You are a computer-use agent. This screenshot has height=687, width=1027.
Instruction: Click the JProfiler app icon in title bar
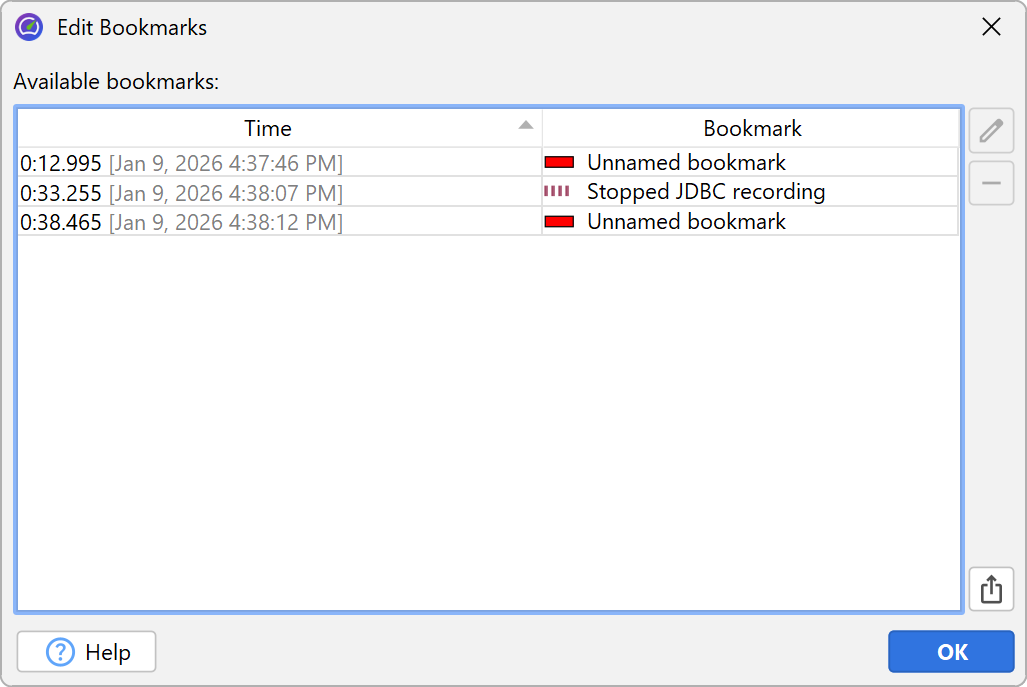pos(29,27)
